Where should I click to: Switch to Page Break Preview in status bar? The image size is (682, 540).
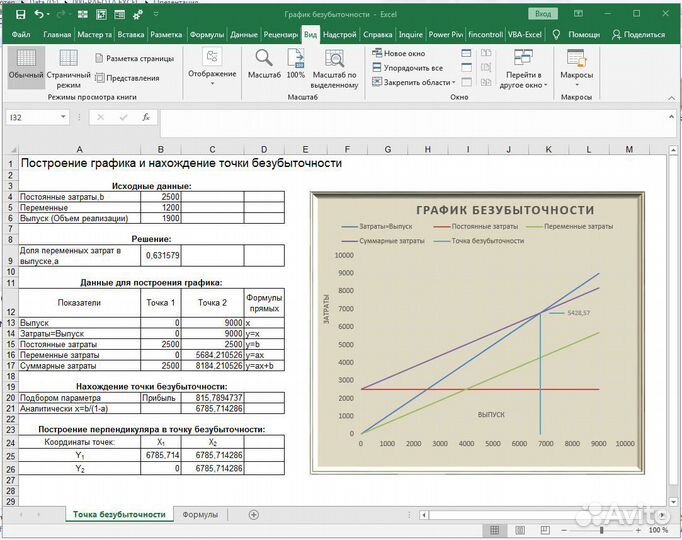click(545, 530)
